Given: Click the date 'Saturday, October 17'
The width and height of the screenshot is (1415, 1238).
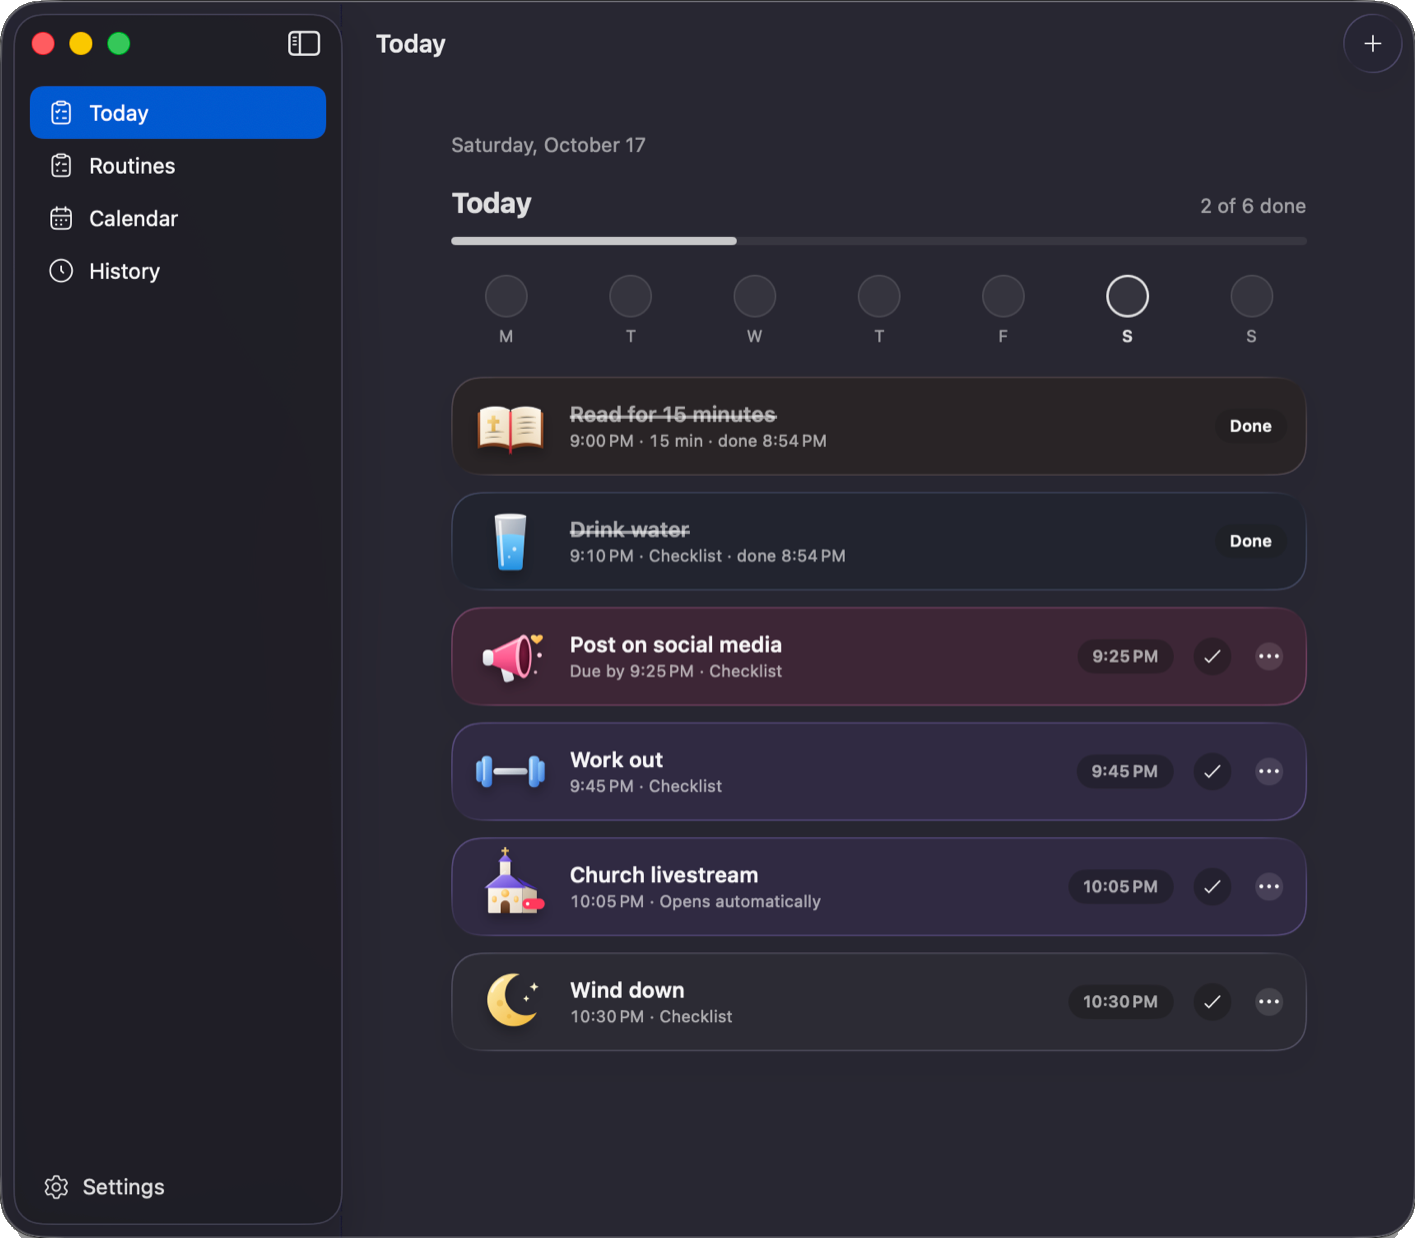Looking at the screenshot, I should click(548, 145).
